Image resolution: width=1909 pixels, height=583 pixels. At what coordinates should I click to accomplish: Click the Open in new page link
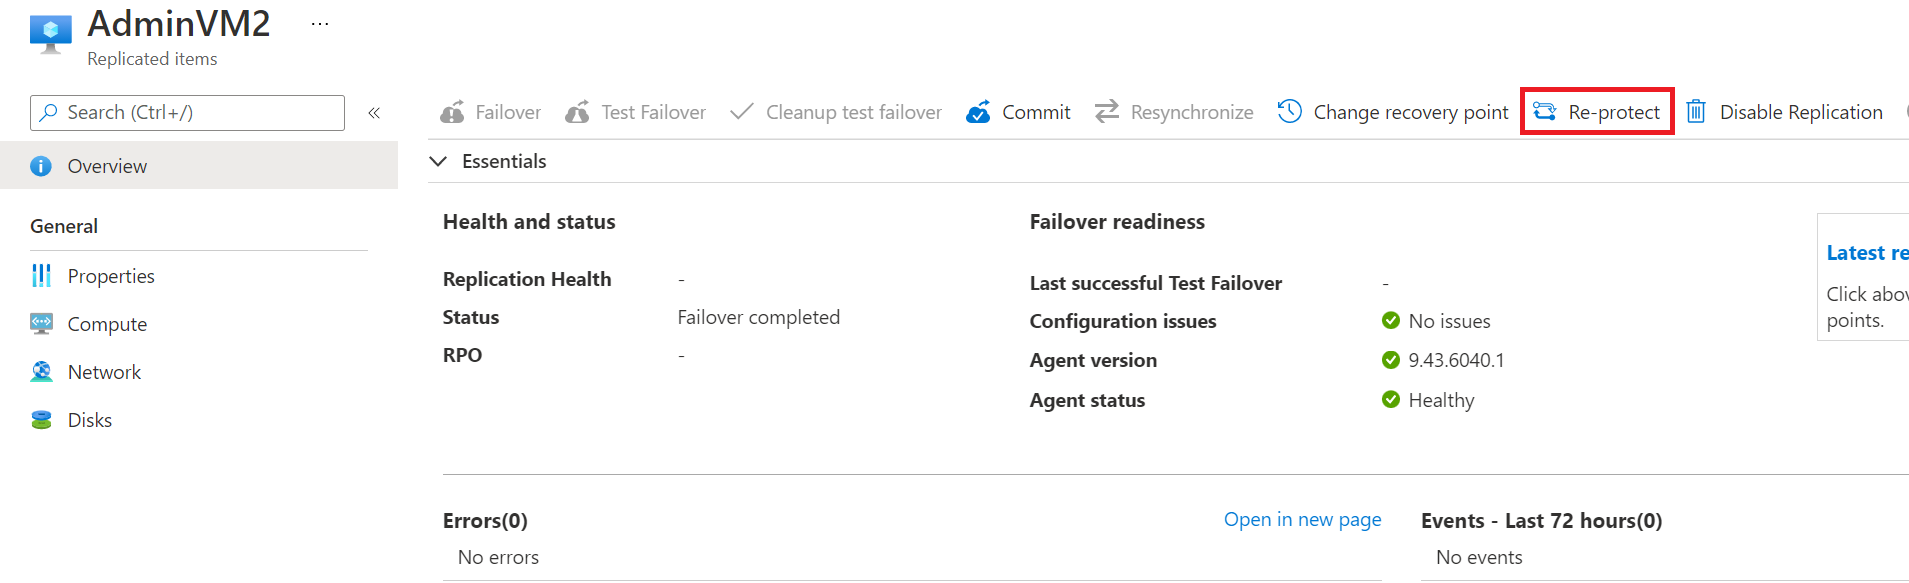coord(1302,520)
